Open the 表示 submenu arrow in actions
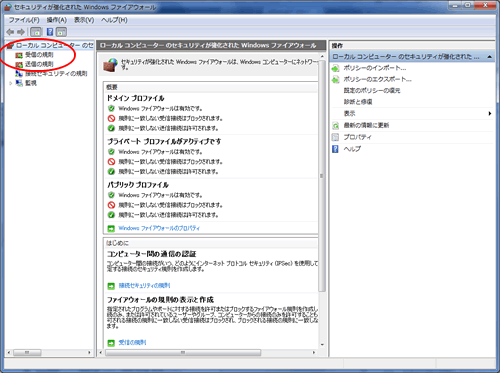Image resolution: width=500 pixels, height=373 pixels. pyautogui.click(x=490, y=114)
